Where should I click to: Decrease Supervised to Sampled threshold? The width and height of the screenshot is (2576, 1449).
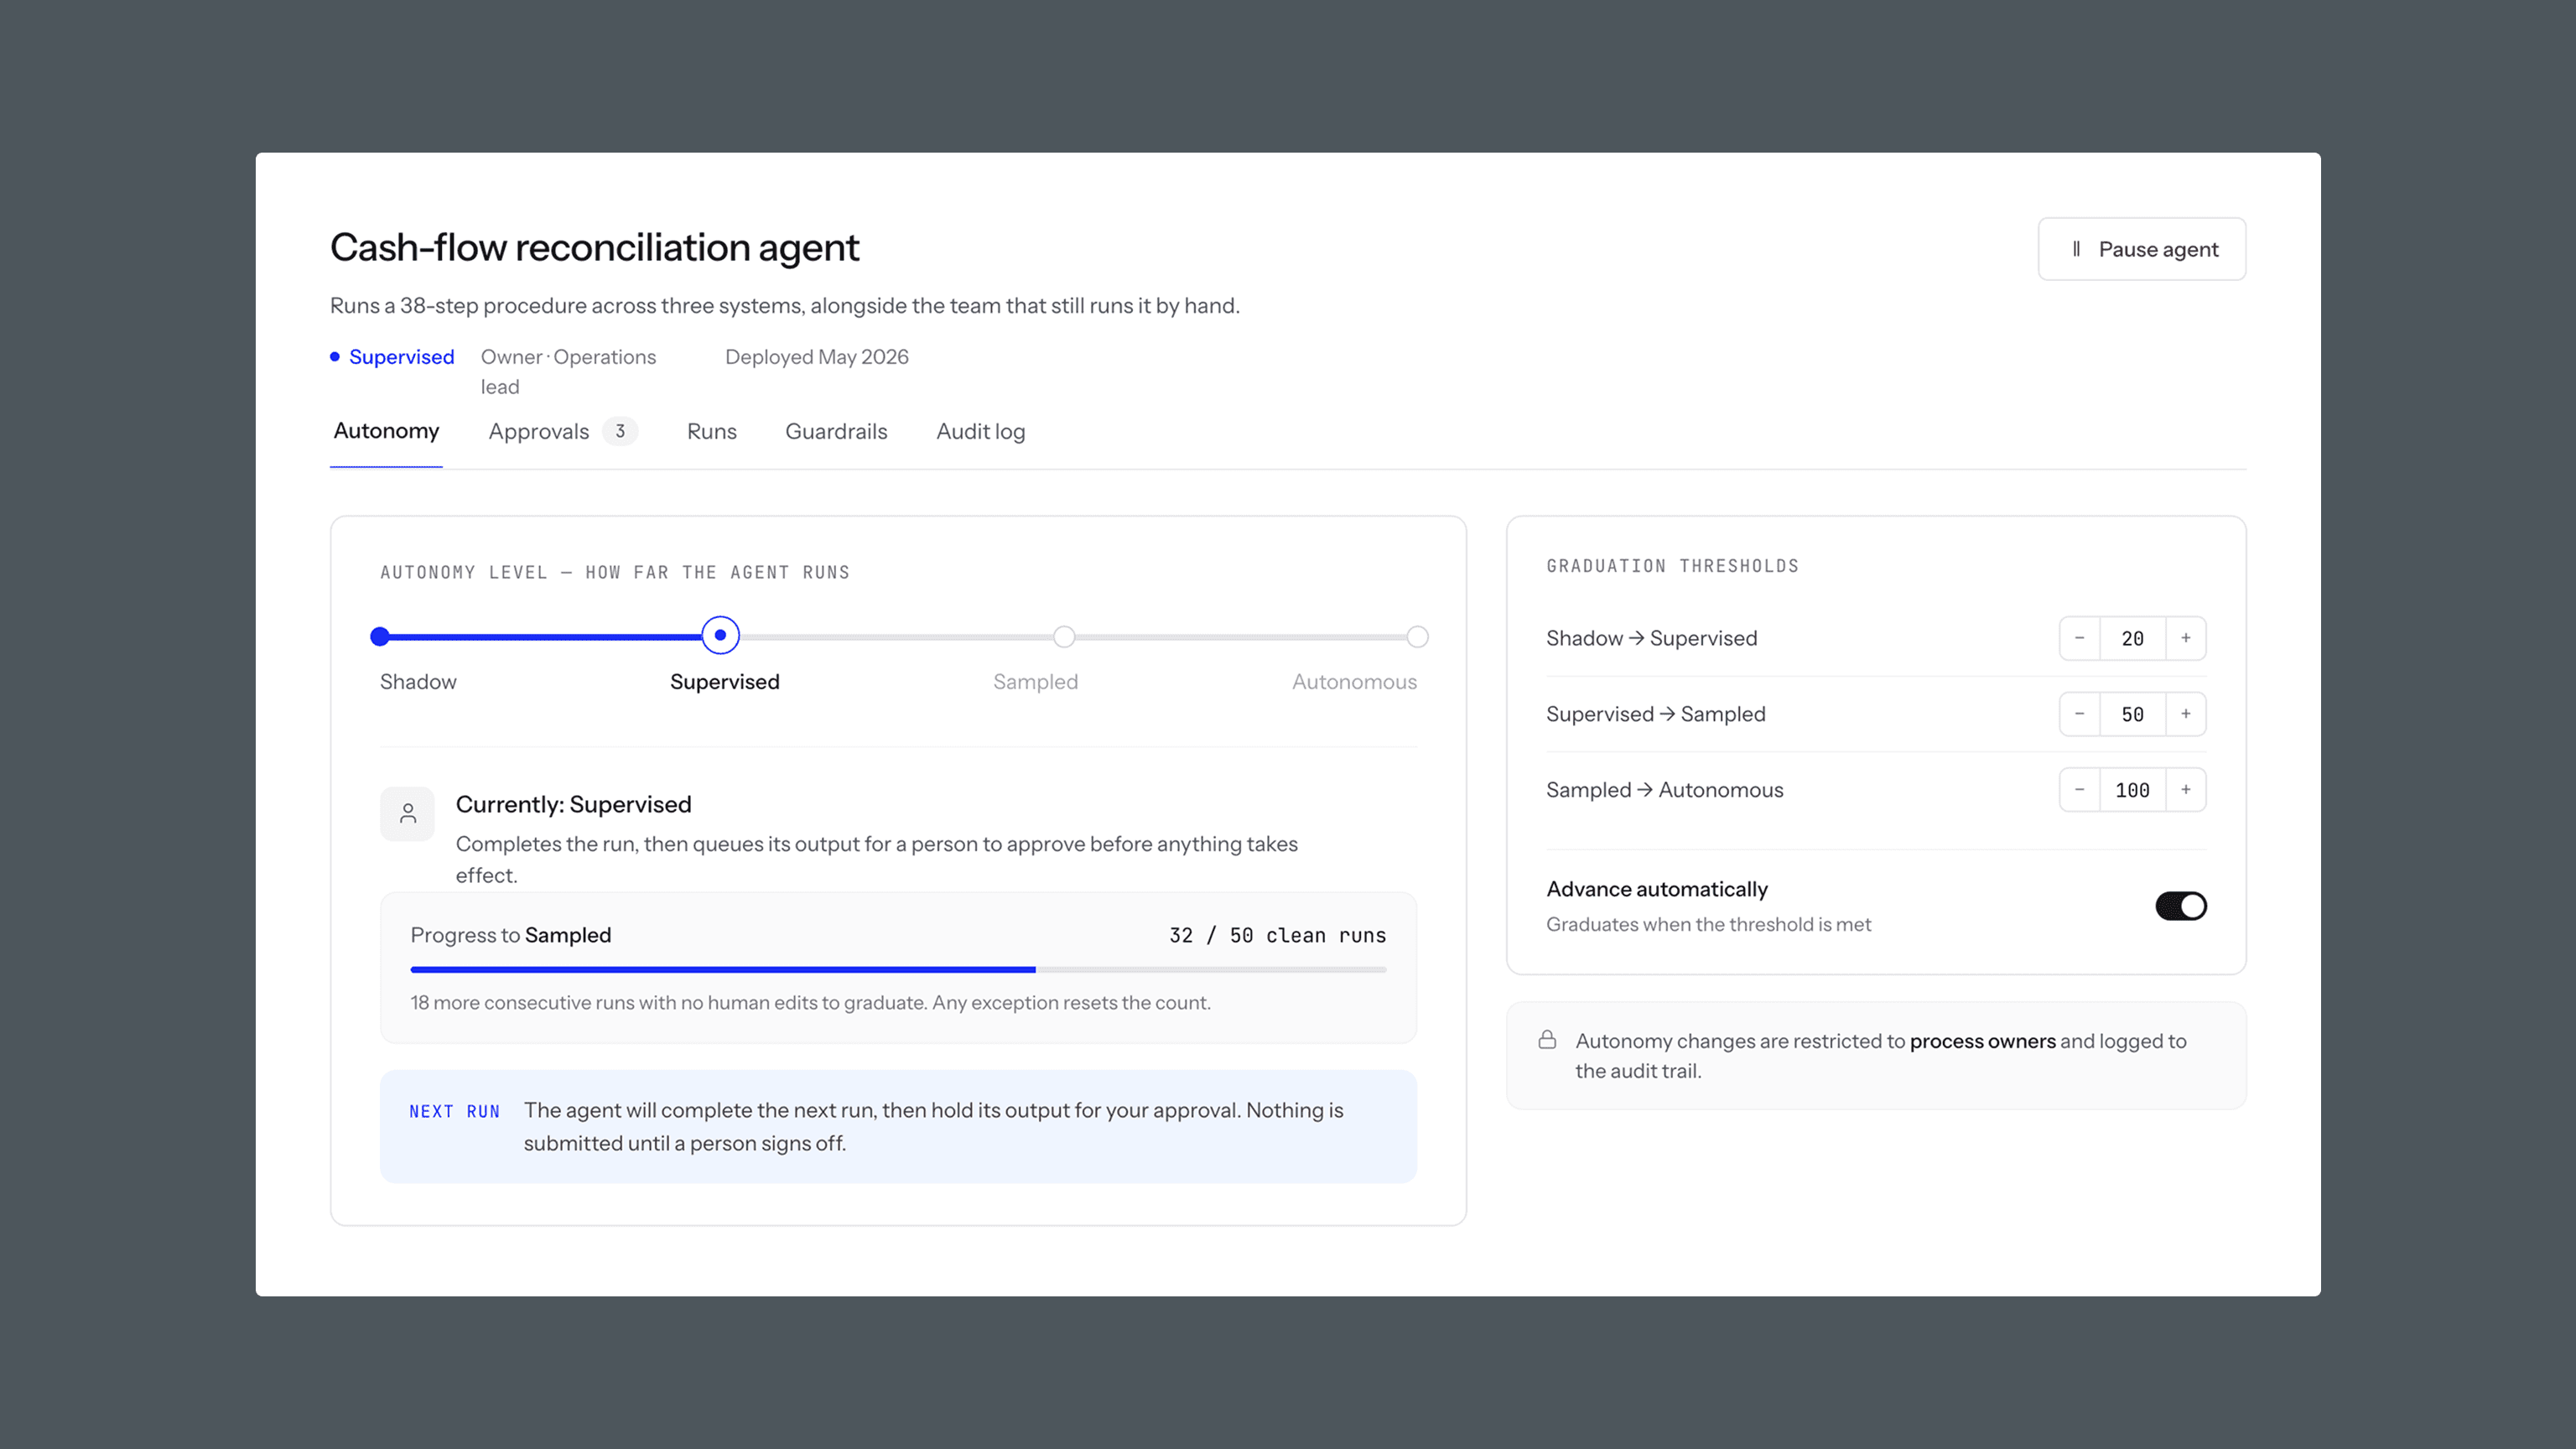pos(2079,714)
